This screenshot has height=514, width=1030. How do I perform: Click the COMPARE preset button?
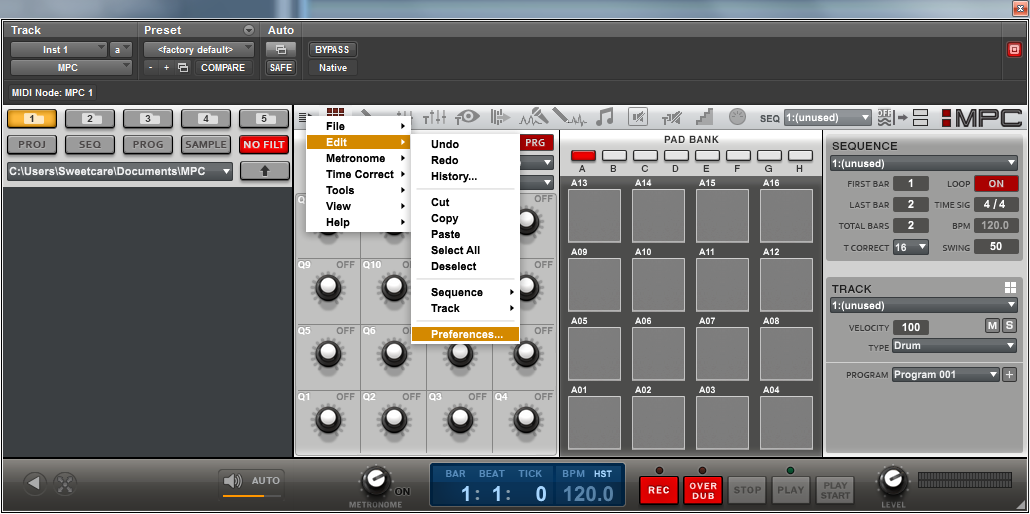(x=222, y=68)
